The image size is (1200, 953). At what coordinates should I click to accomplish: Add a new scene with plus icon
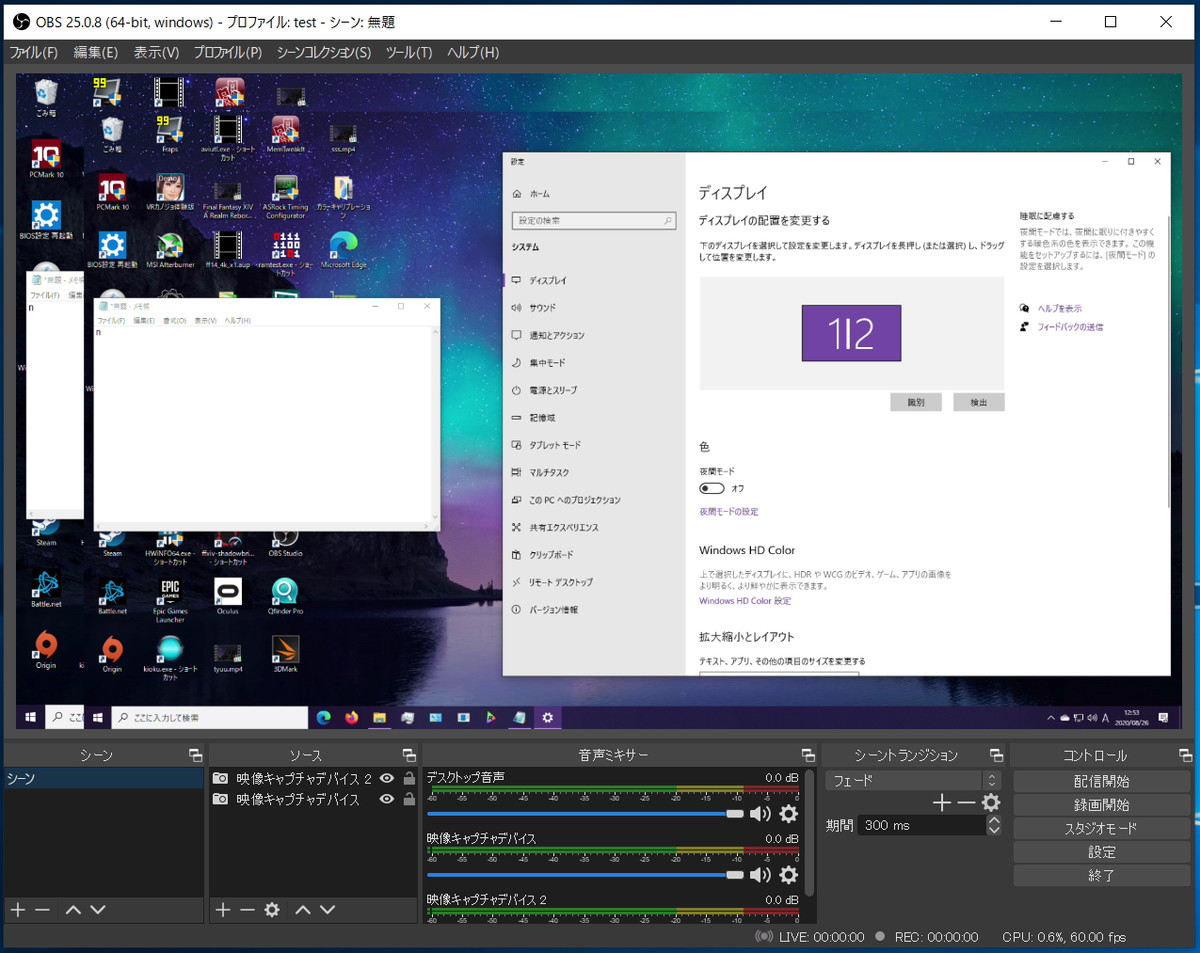[17, 909]
